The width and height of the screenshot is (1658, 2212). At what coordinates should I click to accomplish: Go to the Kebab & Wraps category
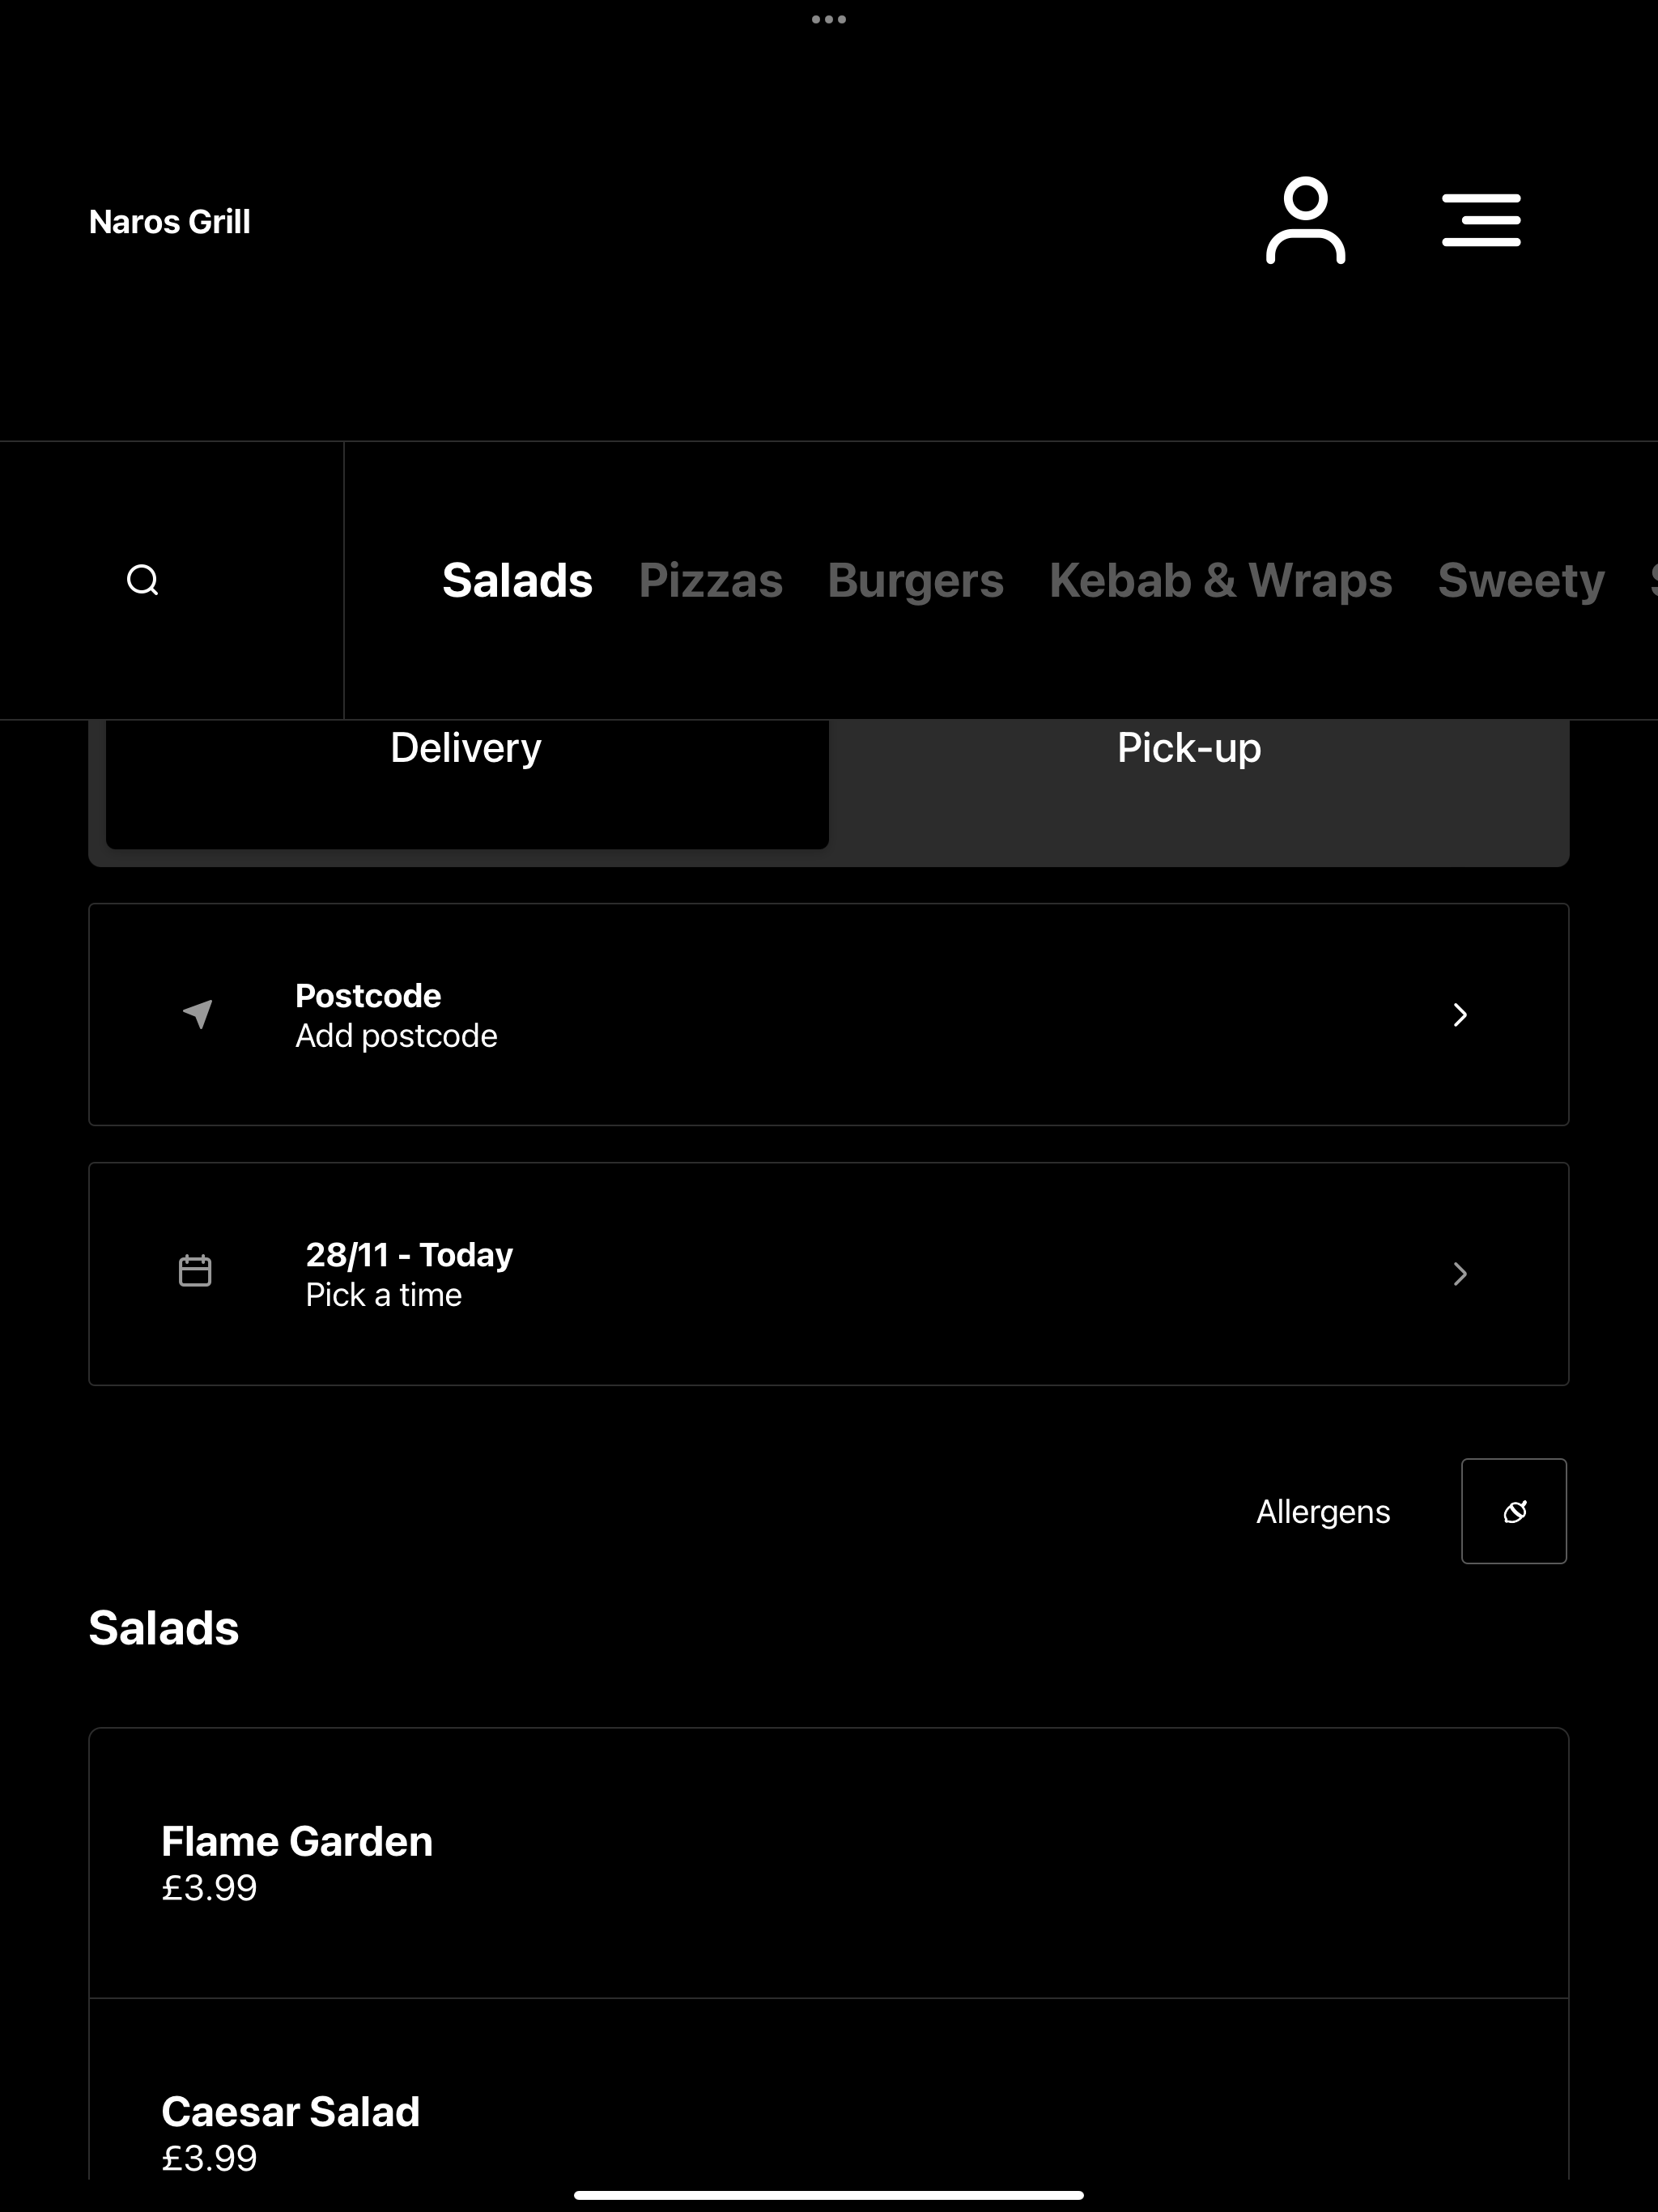[x=1221, y=580]
